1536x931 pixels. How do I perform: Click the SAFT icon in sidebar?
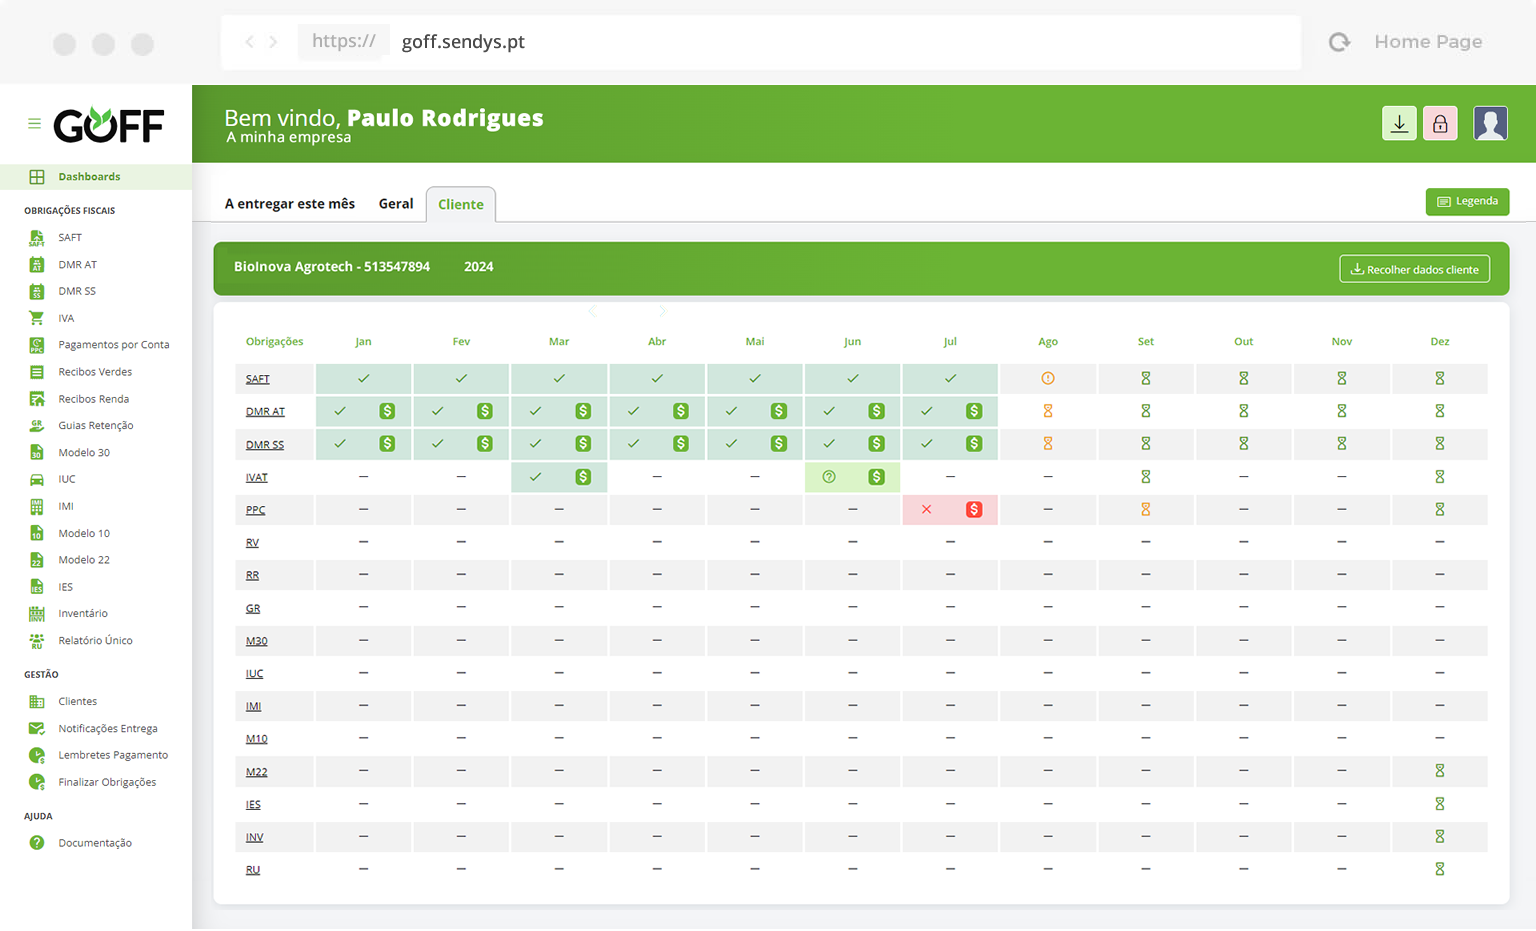click(37, 238)
